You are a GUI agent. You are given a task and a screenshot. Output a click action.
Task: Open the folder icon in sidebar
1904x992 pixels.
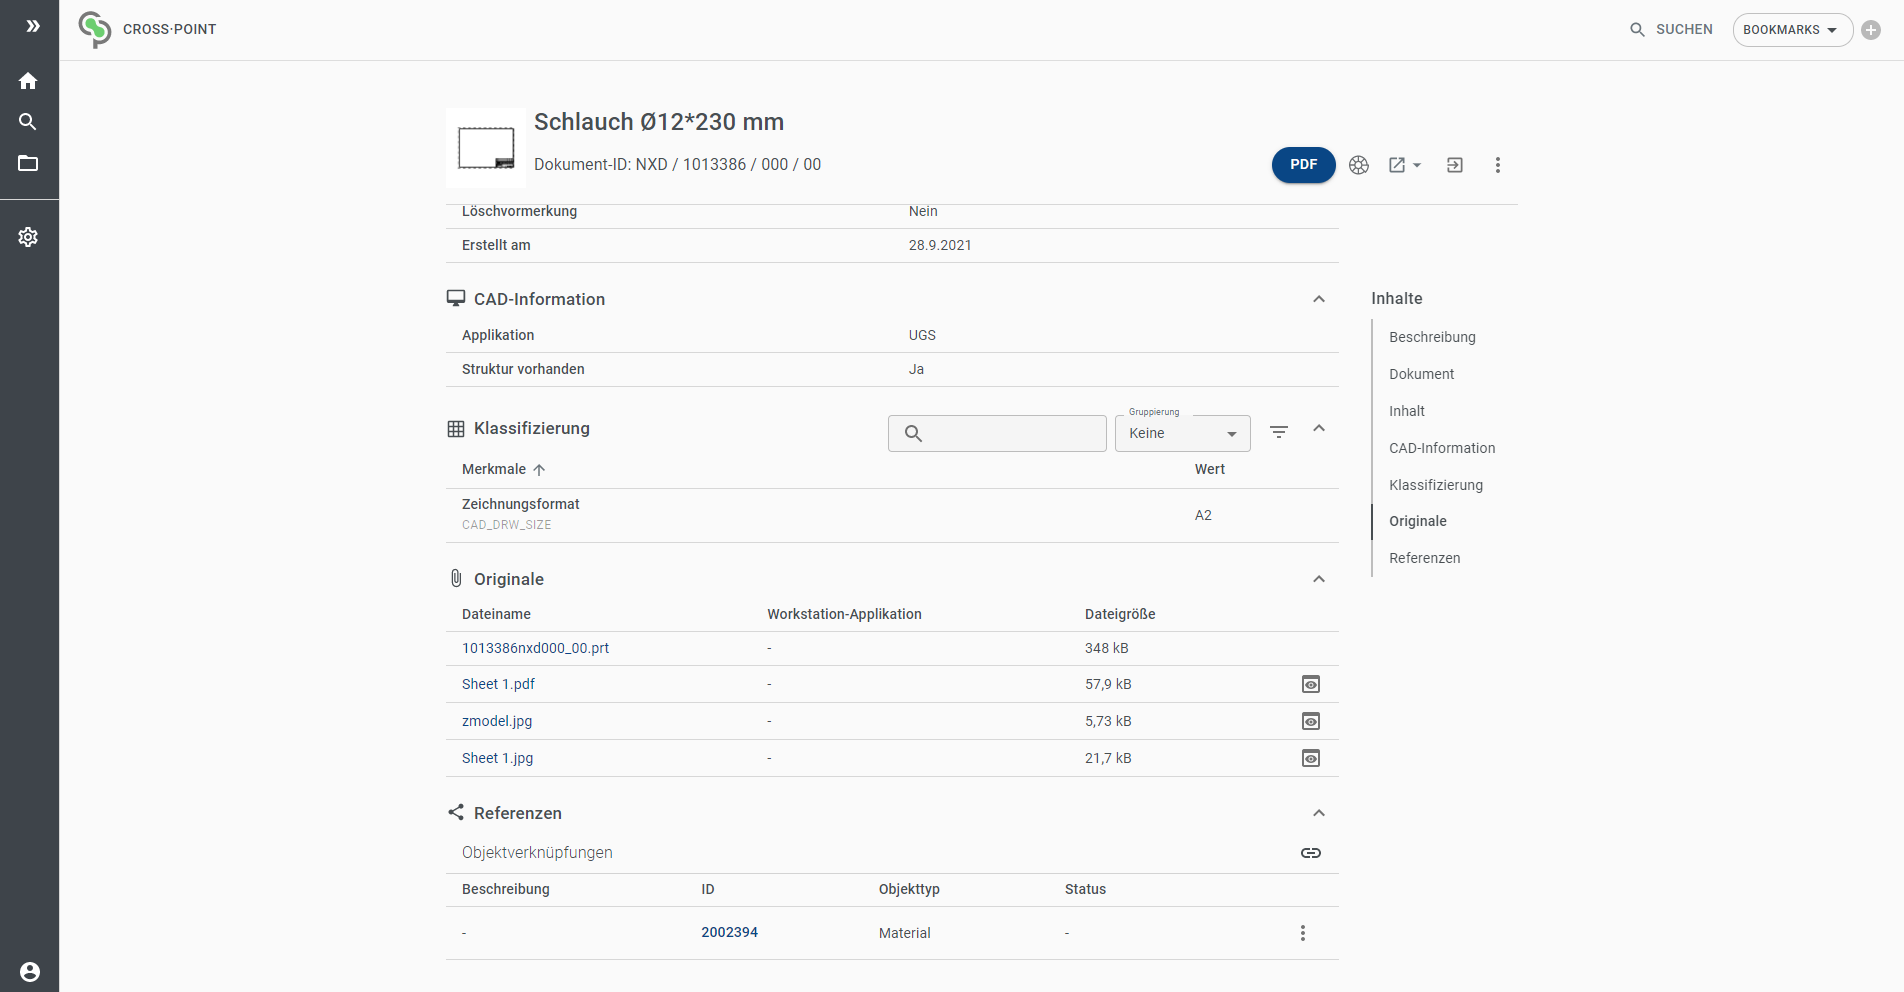(28, 163)
